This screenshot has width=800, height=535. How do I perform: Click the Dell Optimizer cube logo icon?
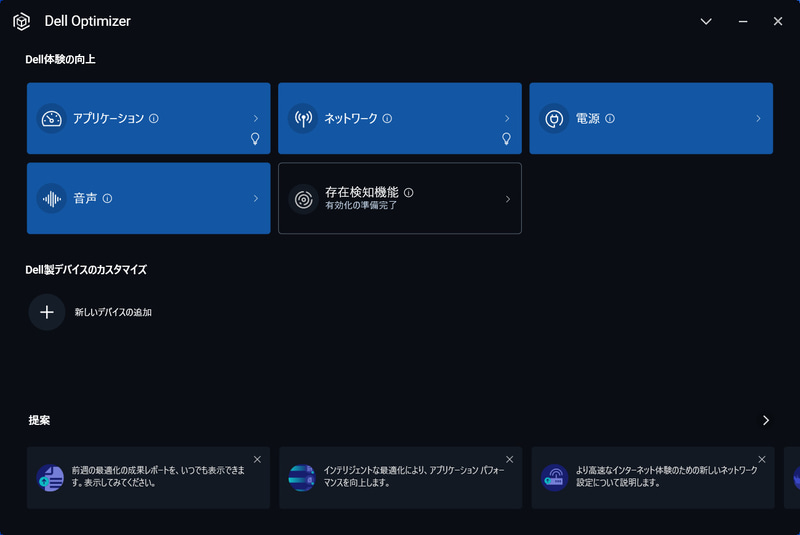21,21
